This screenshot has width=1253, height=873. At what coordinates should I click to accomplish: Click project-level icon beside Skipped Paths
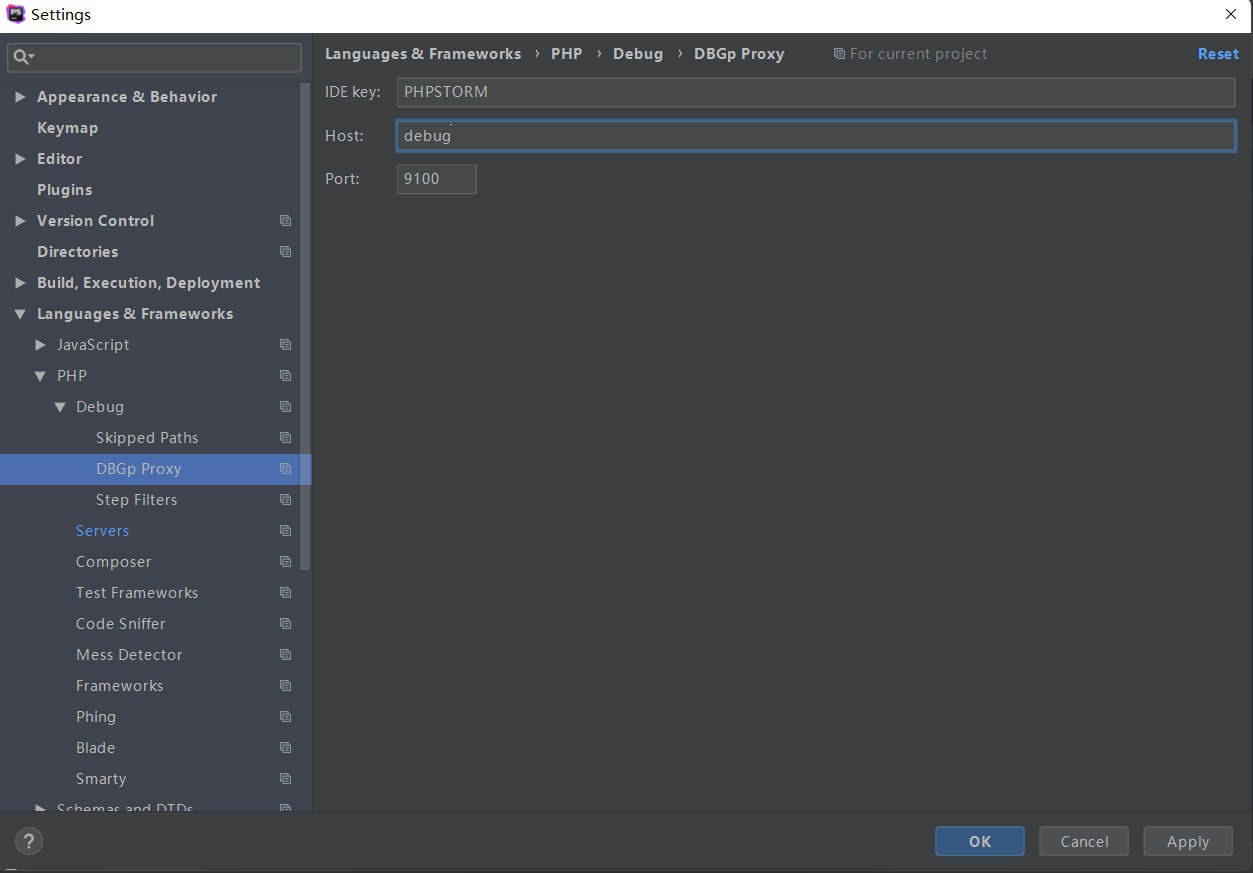point(286,438)
